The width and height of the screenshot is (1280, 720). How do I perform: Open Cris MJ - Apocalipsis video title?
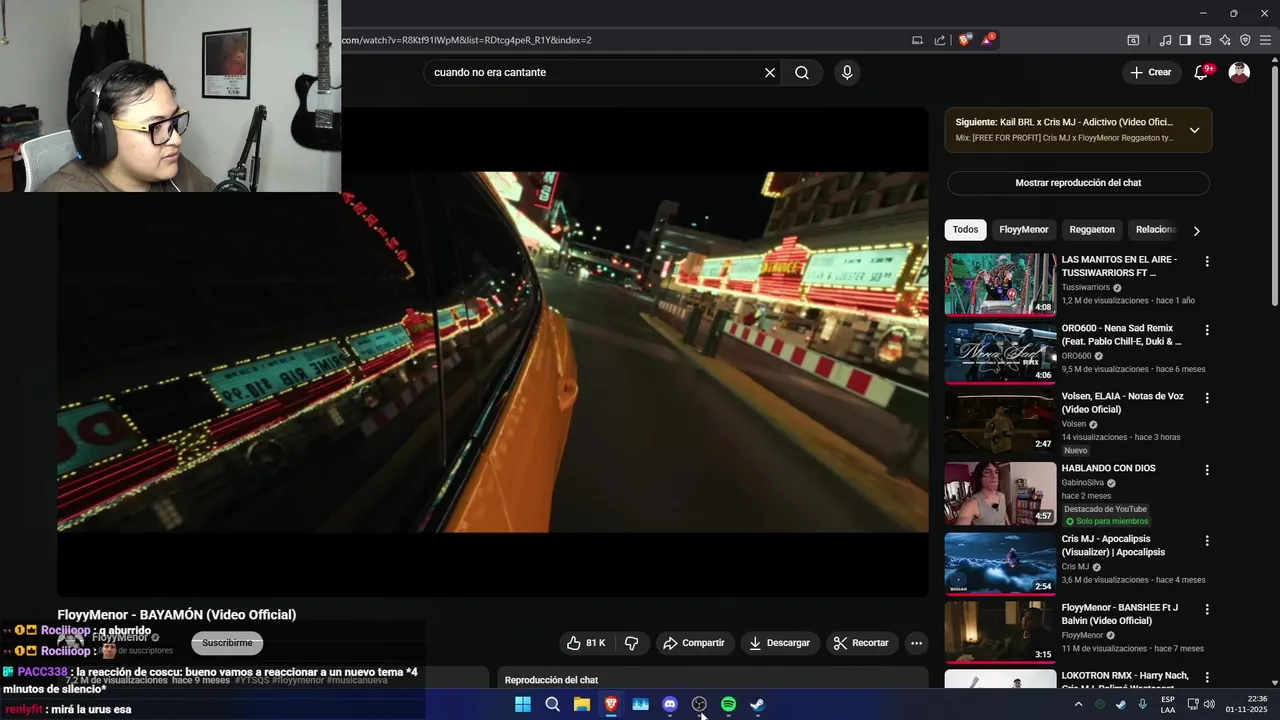point(1113,545)
